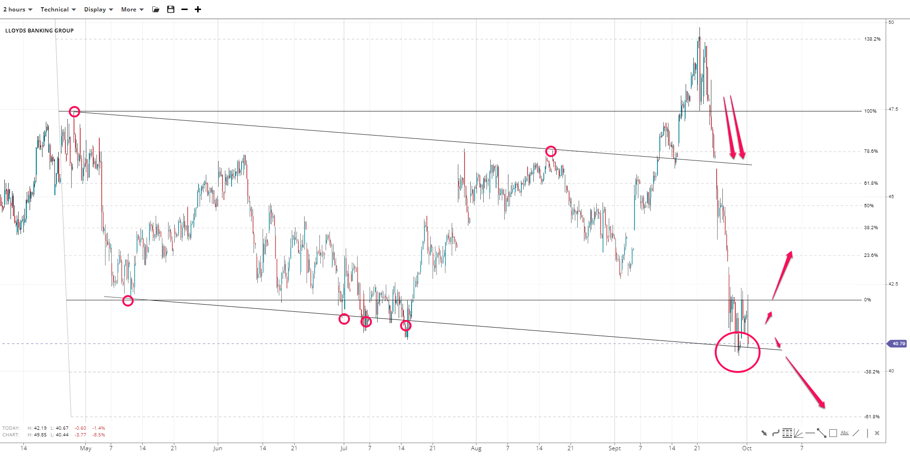
Task: Click the save chart floppy disk icon
Action: (170, 9)
